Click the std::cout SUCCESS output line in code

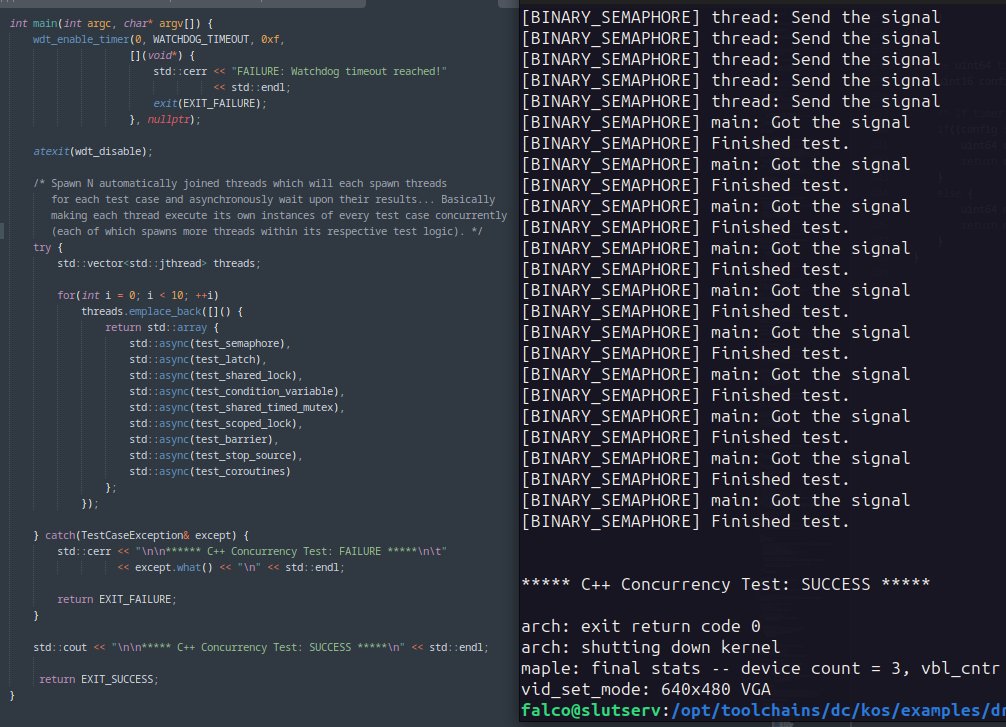[x=261, y=647]
